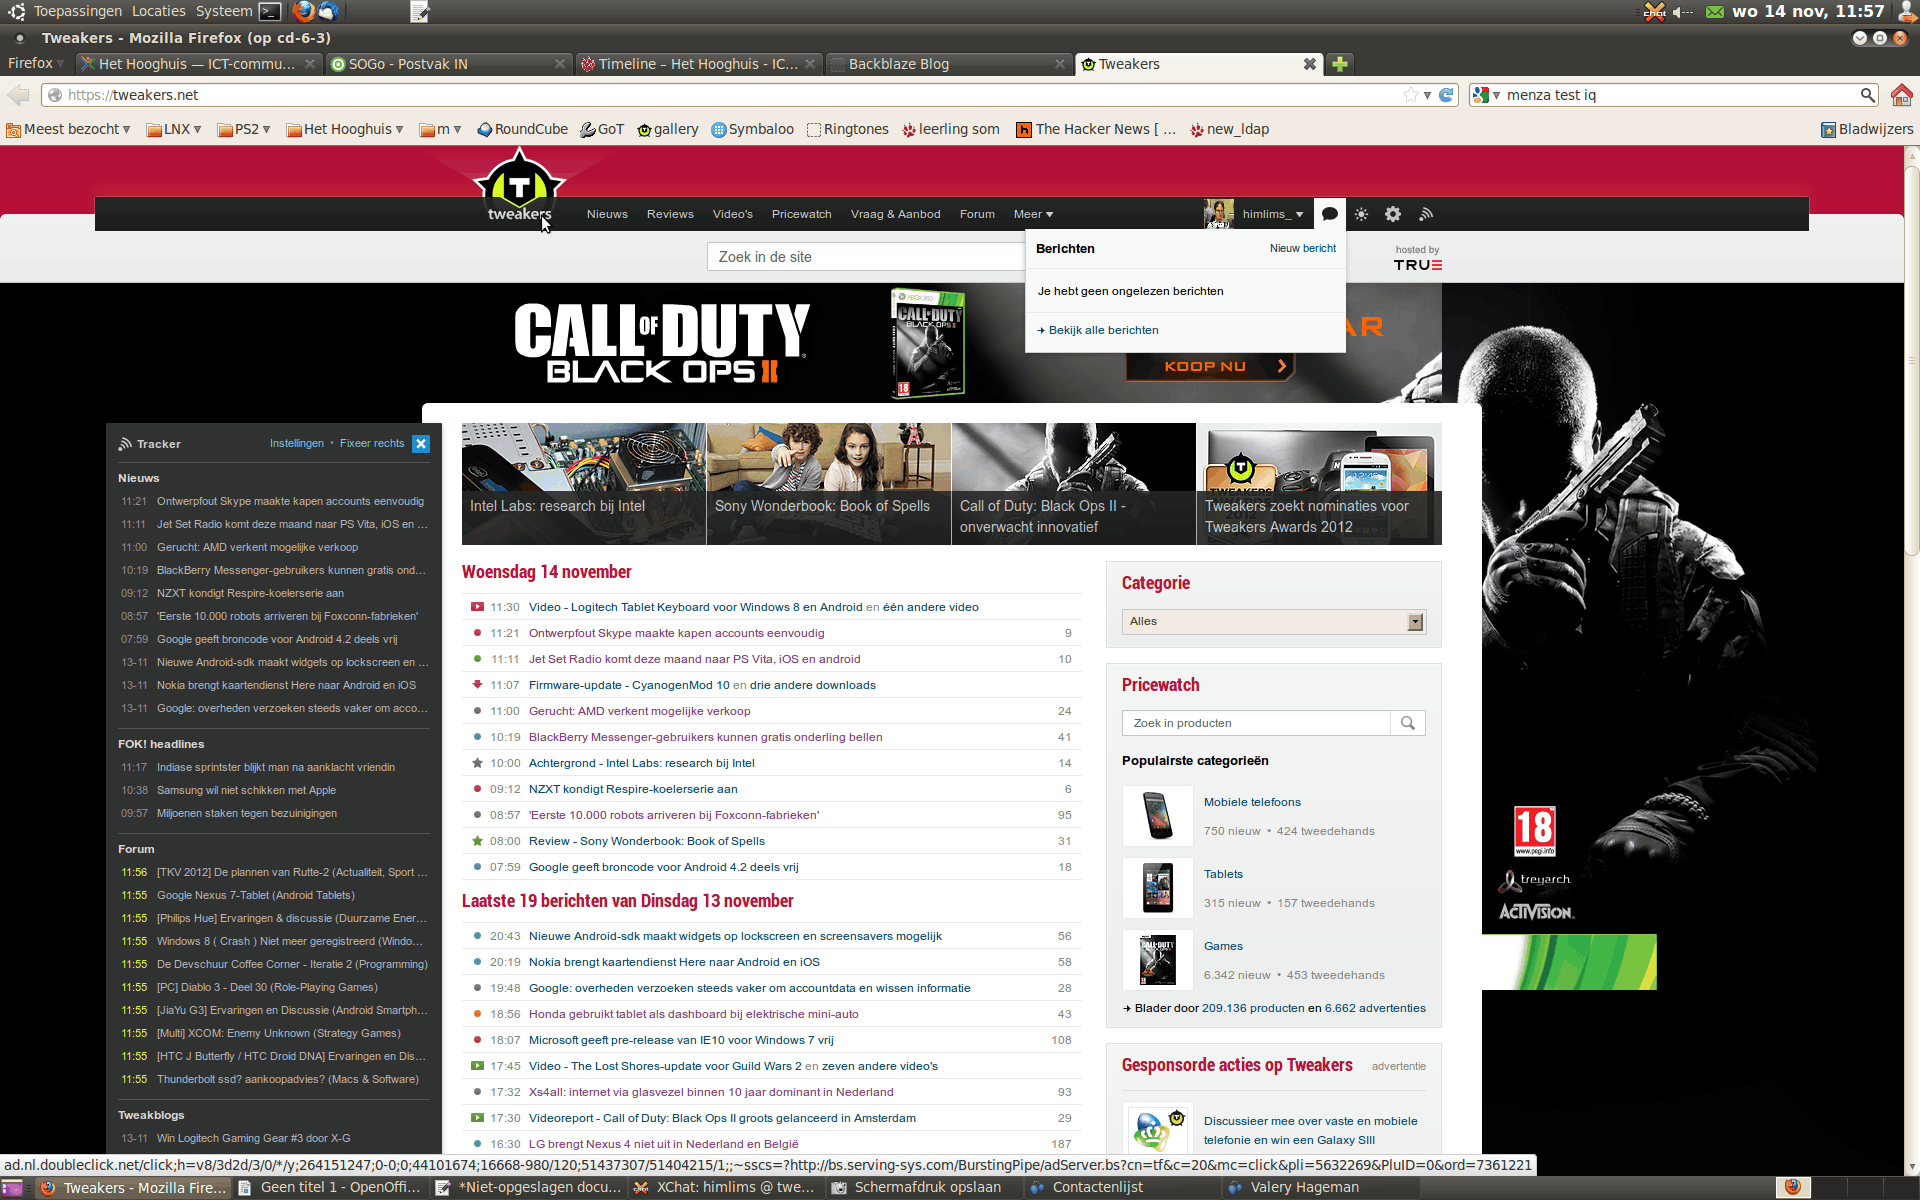Expand the Categorie Alles dropdown
This screenshot has height=1200, width=1920.
[x=1414, y=622]
